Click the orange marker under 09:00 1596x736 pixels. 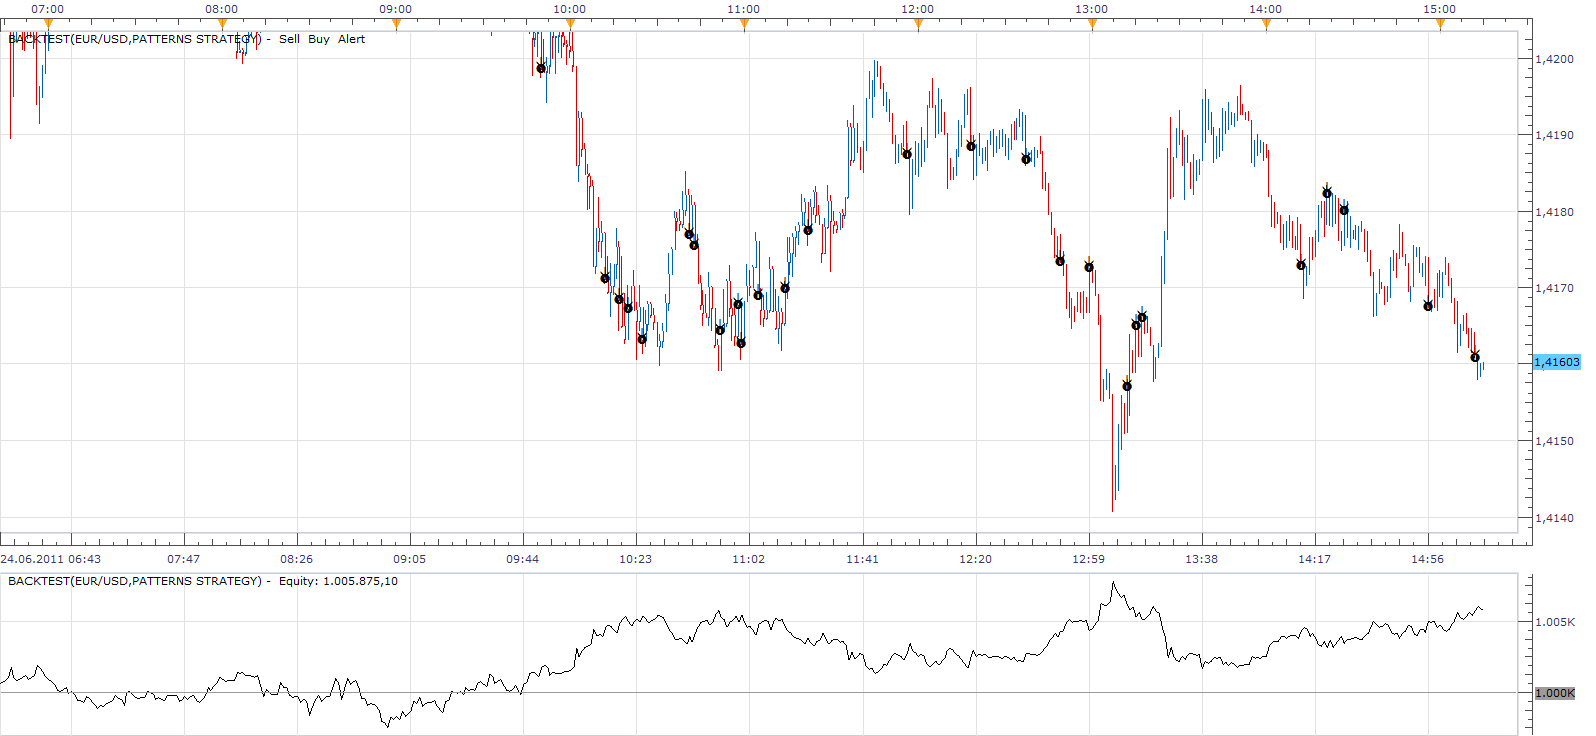point(396,25)
